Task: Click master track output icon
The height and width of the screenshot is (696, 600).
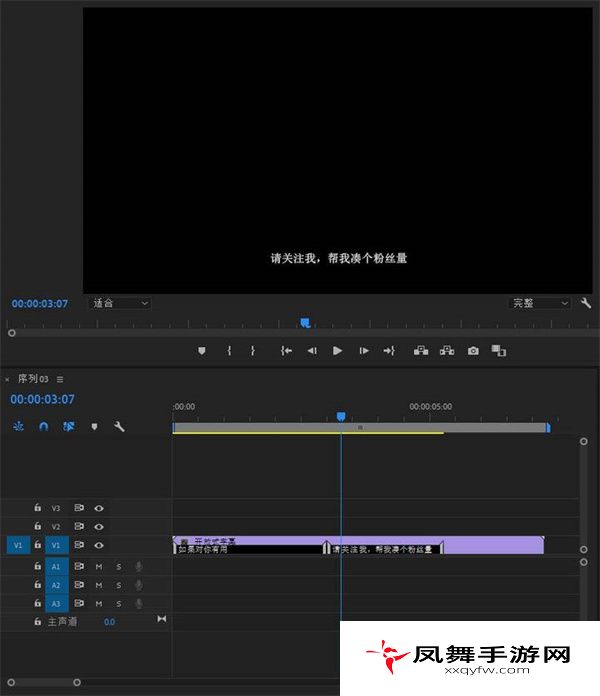Action: pos(162,619)
